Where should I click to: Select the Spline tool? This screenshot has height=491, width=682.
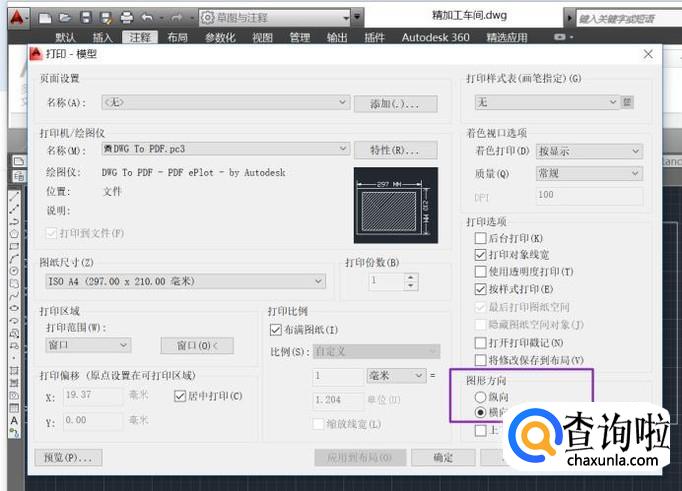[x=14, y=296]
